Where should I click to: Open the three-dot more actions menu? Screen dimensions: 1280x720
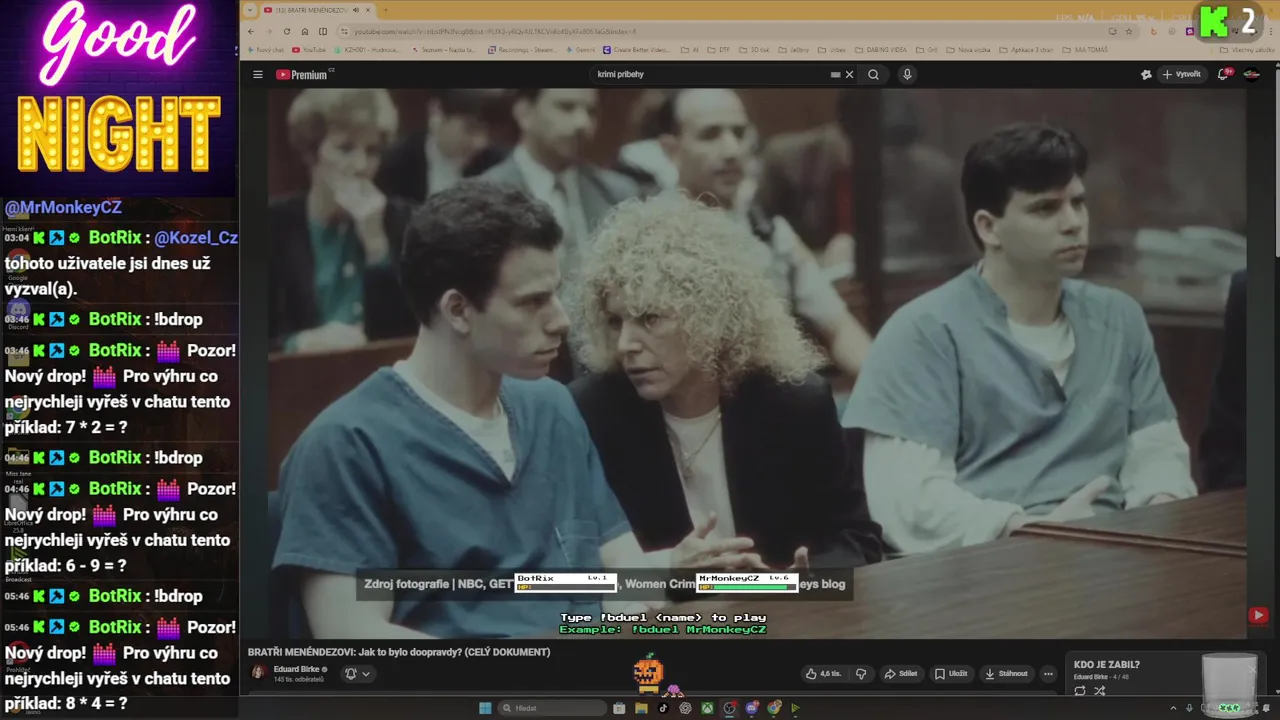click(1048, 674)
